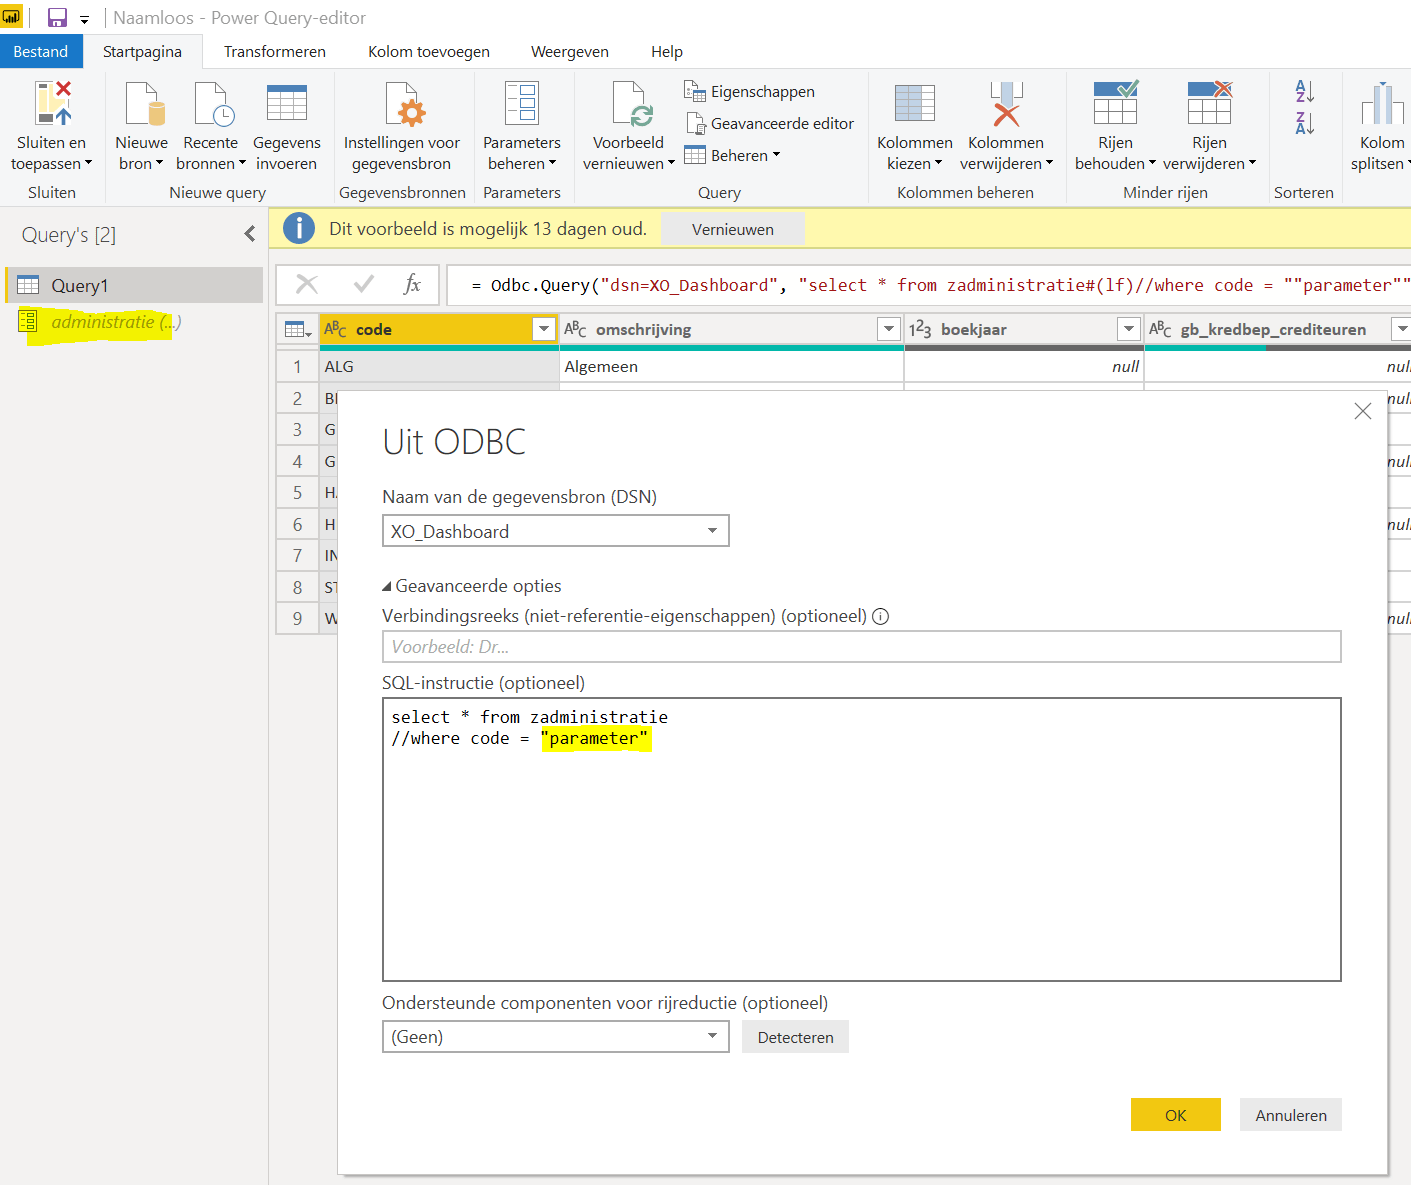The width and height of the screenshot is (1411, 1185).
Task: Click the save icon in the title bar
Action: click(57, 17)
